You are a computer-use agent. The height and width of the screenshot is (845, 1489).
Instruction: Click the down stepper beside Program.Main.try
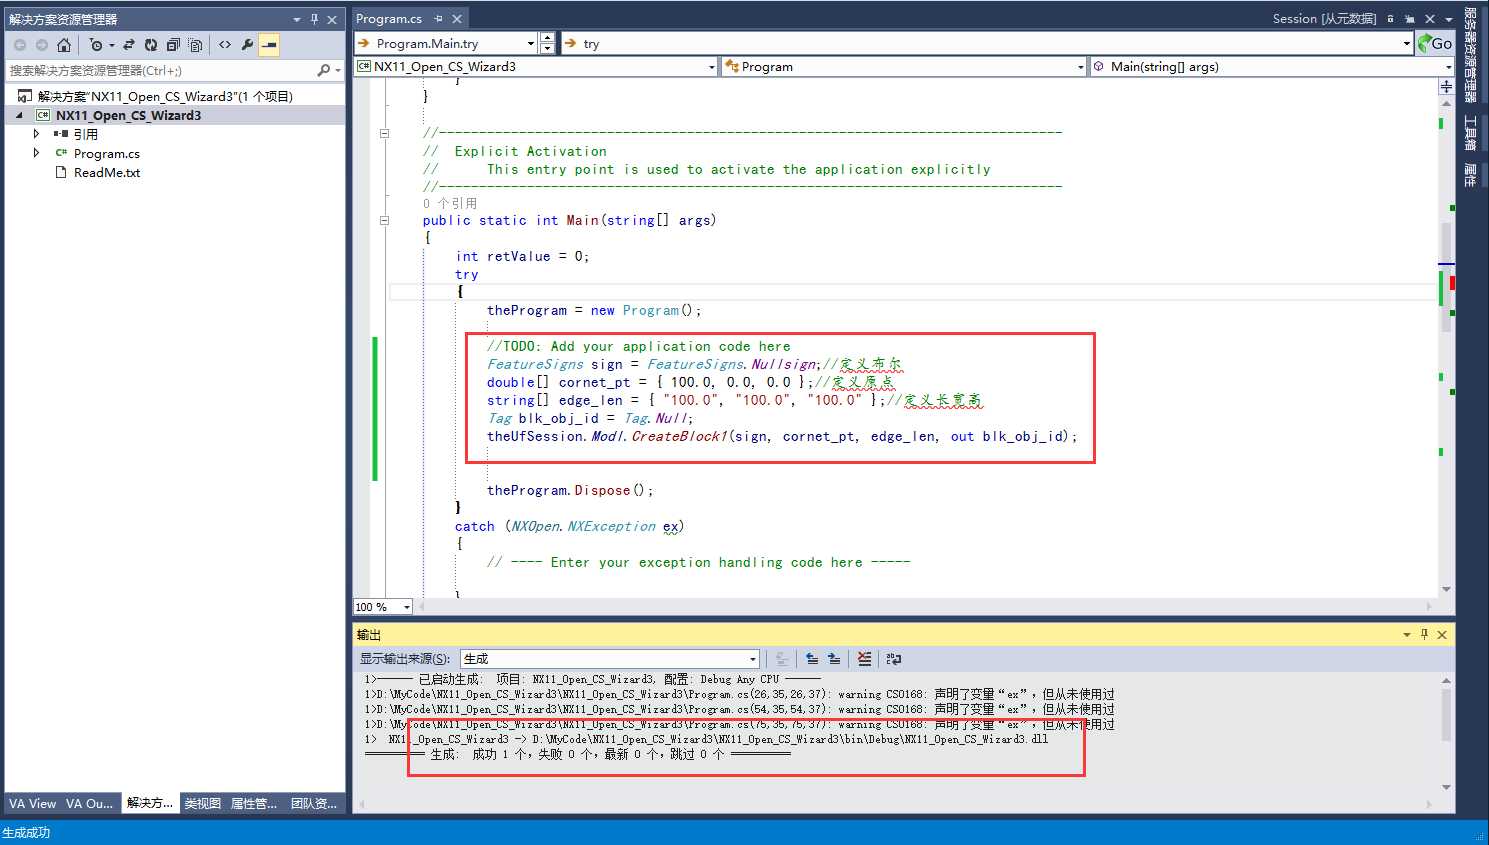pos(547,48)
